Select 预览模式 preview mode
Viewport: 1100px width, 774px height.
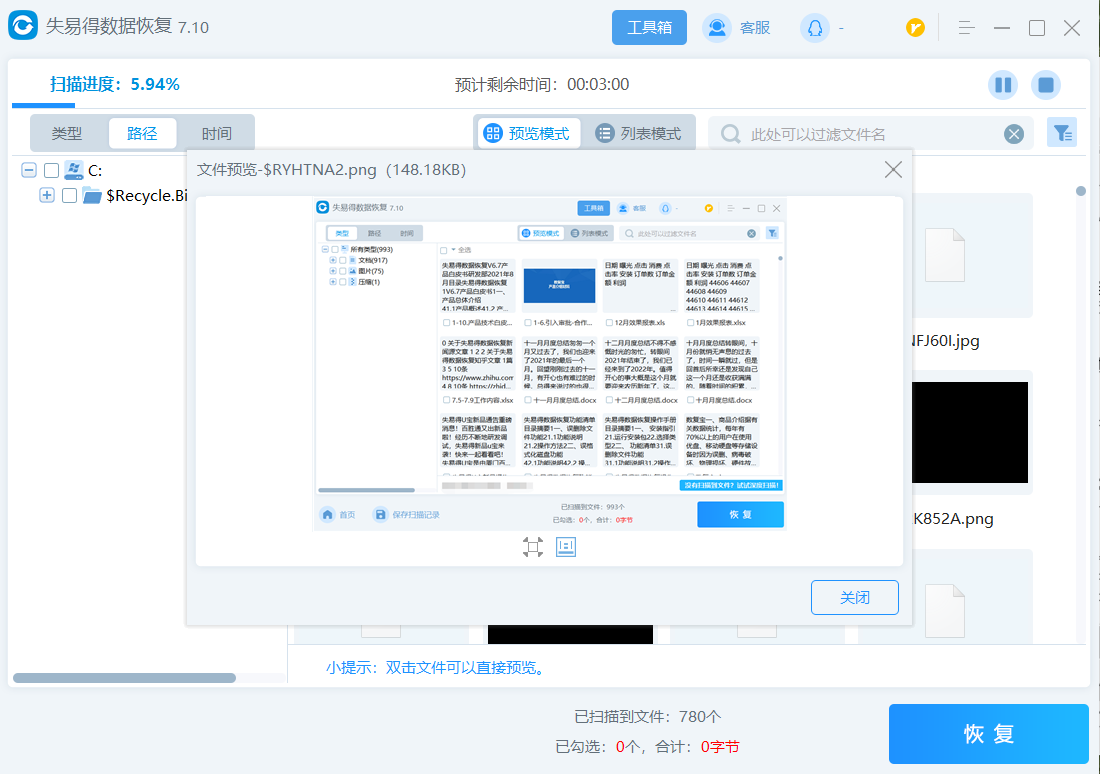(x=529, y=133)
